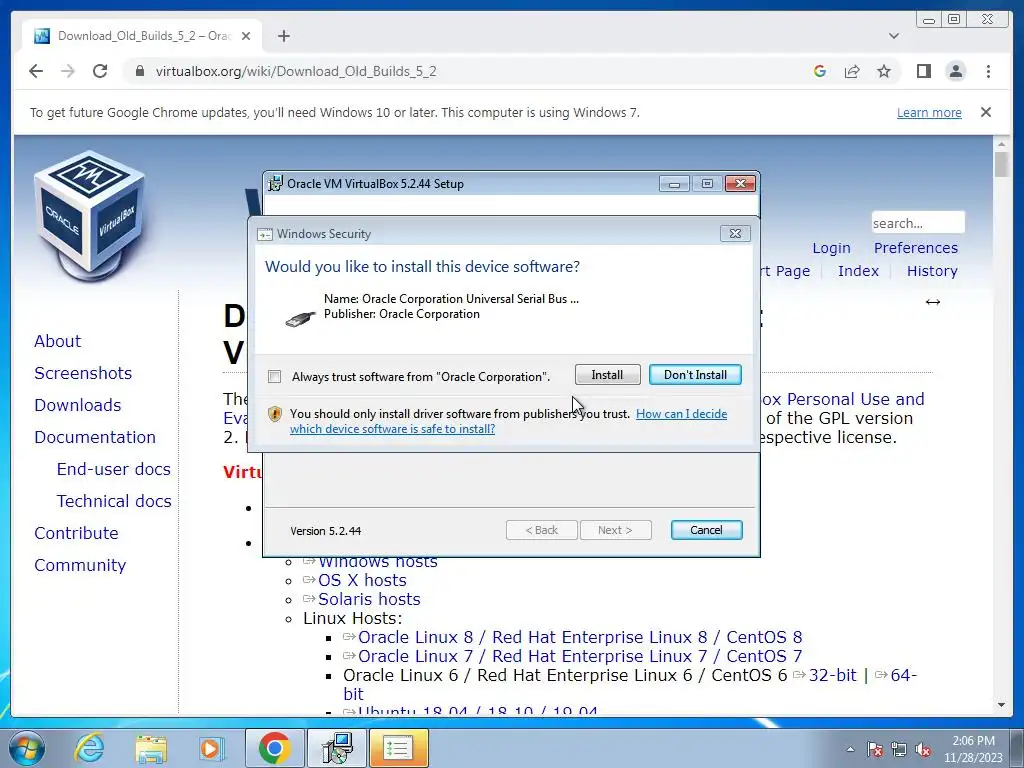This screenshot has height=768, width=1024.
Task: Switch to Chrome in the taskbar
Action: (x=274, y=748)
